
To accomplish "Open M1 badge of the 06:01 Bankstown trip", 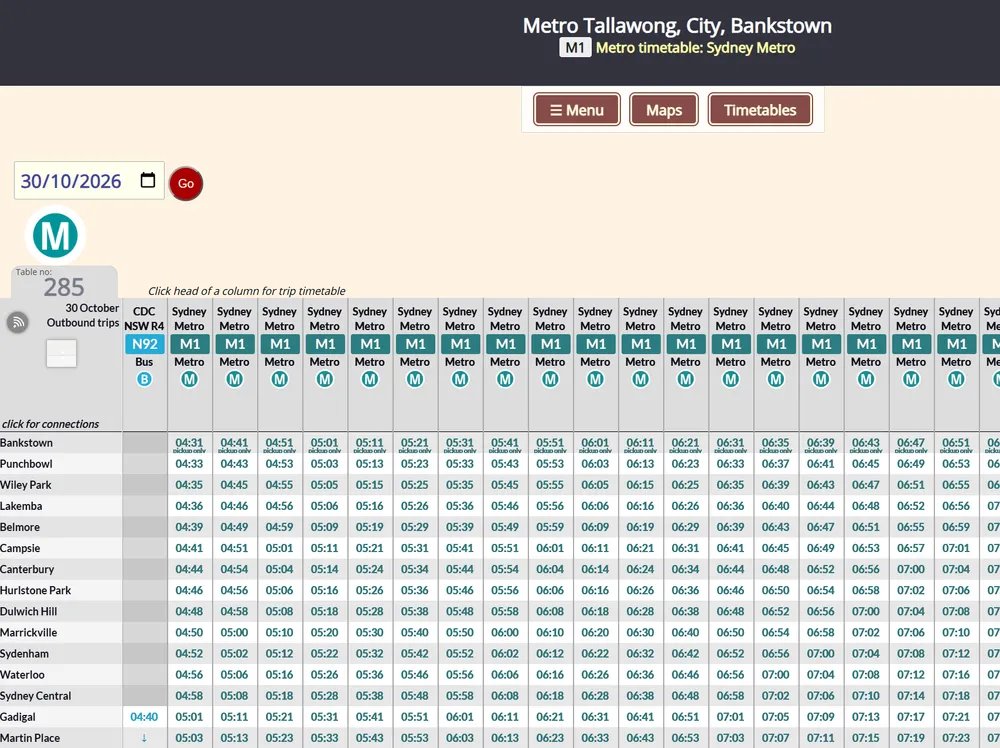I will point(595,344).
